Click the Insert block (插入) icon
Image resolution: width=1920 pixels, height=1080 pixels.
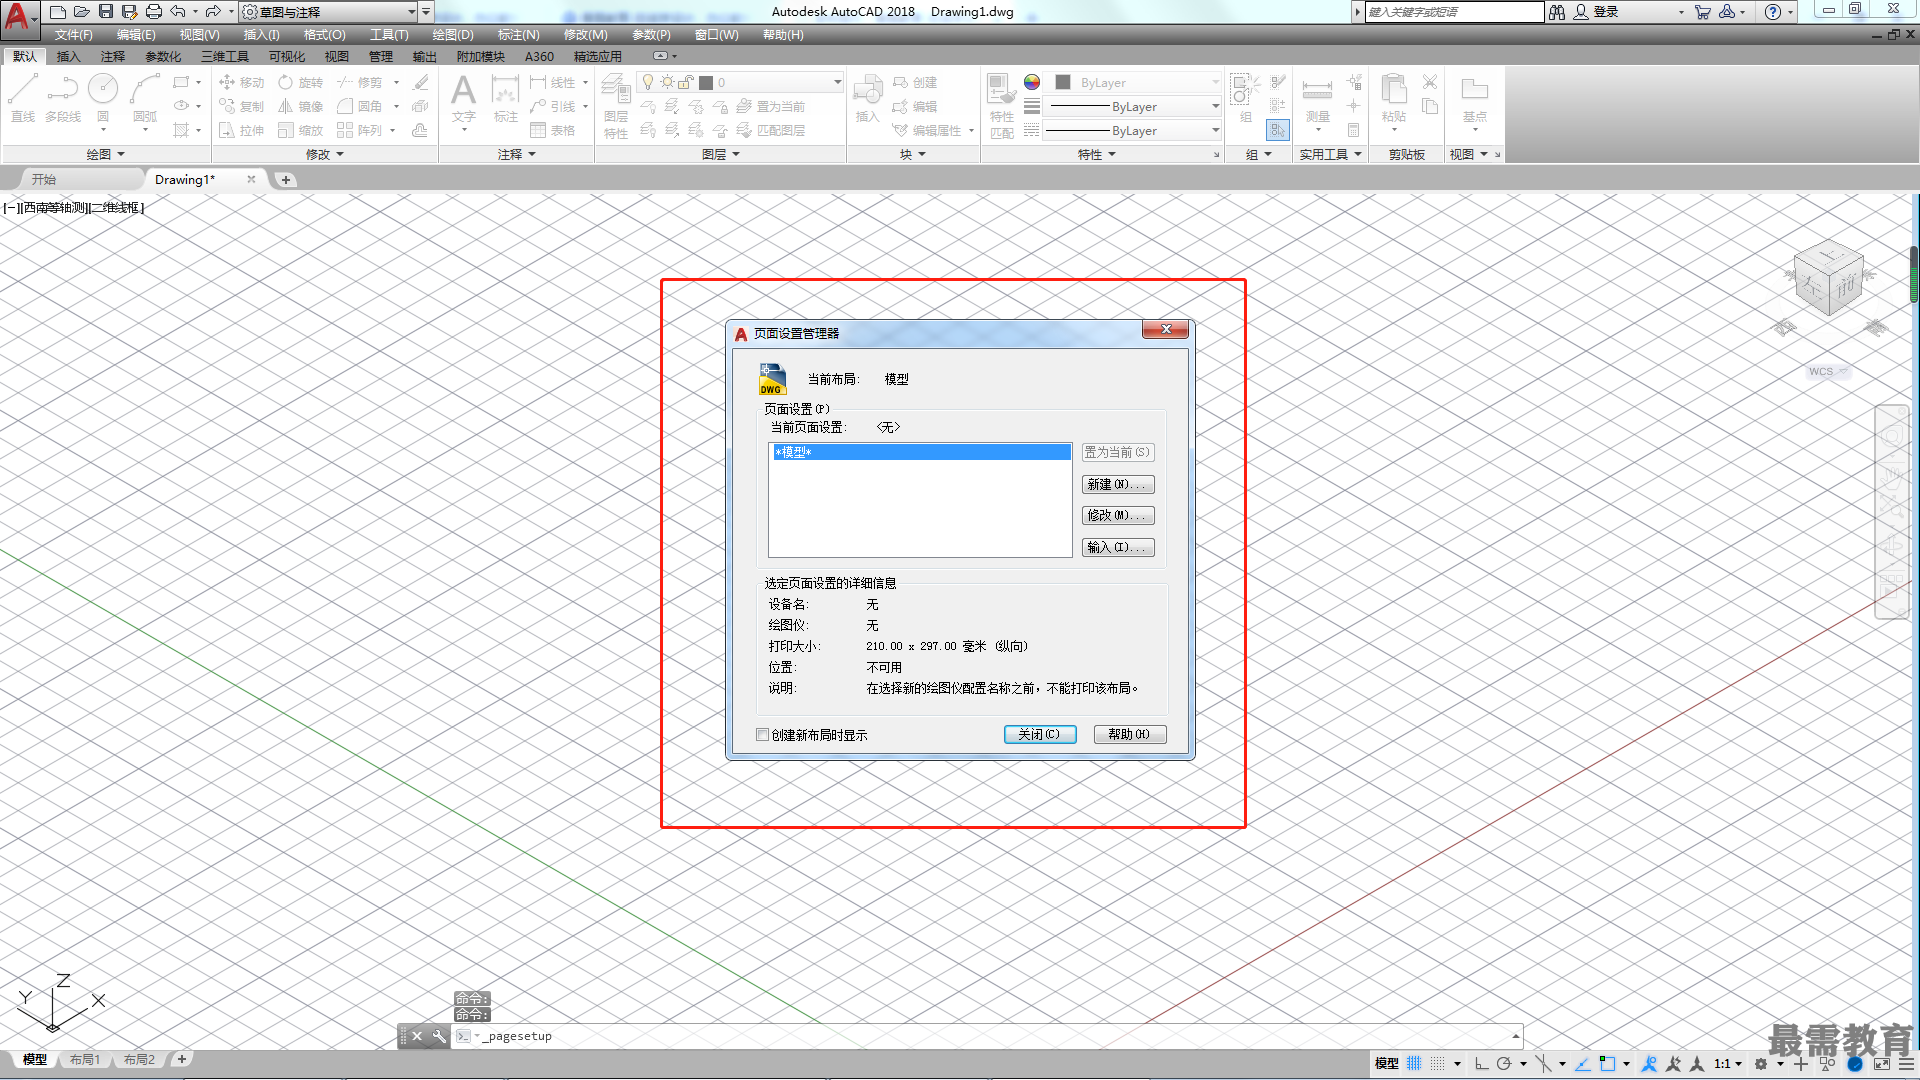tap(867, 100)
